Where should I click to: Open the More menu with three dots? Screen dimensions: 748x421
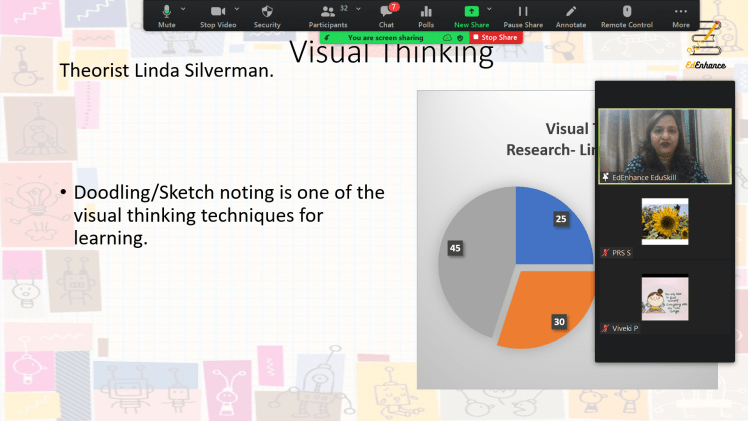[x=681, y=14]
